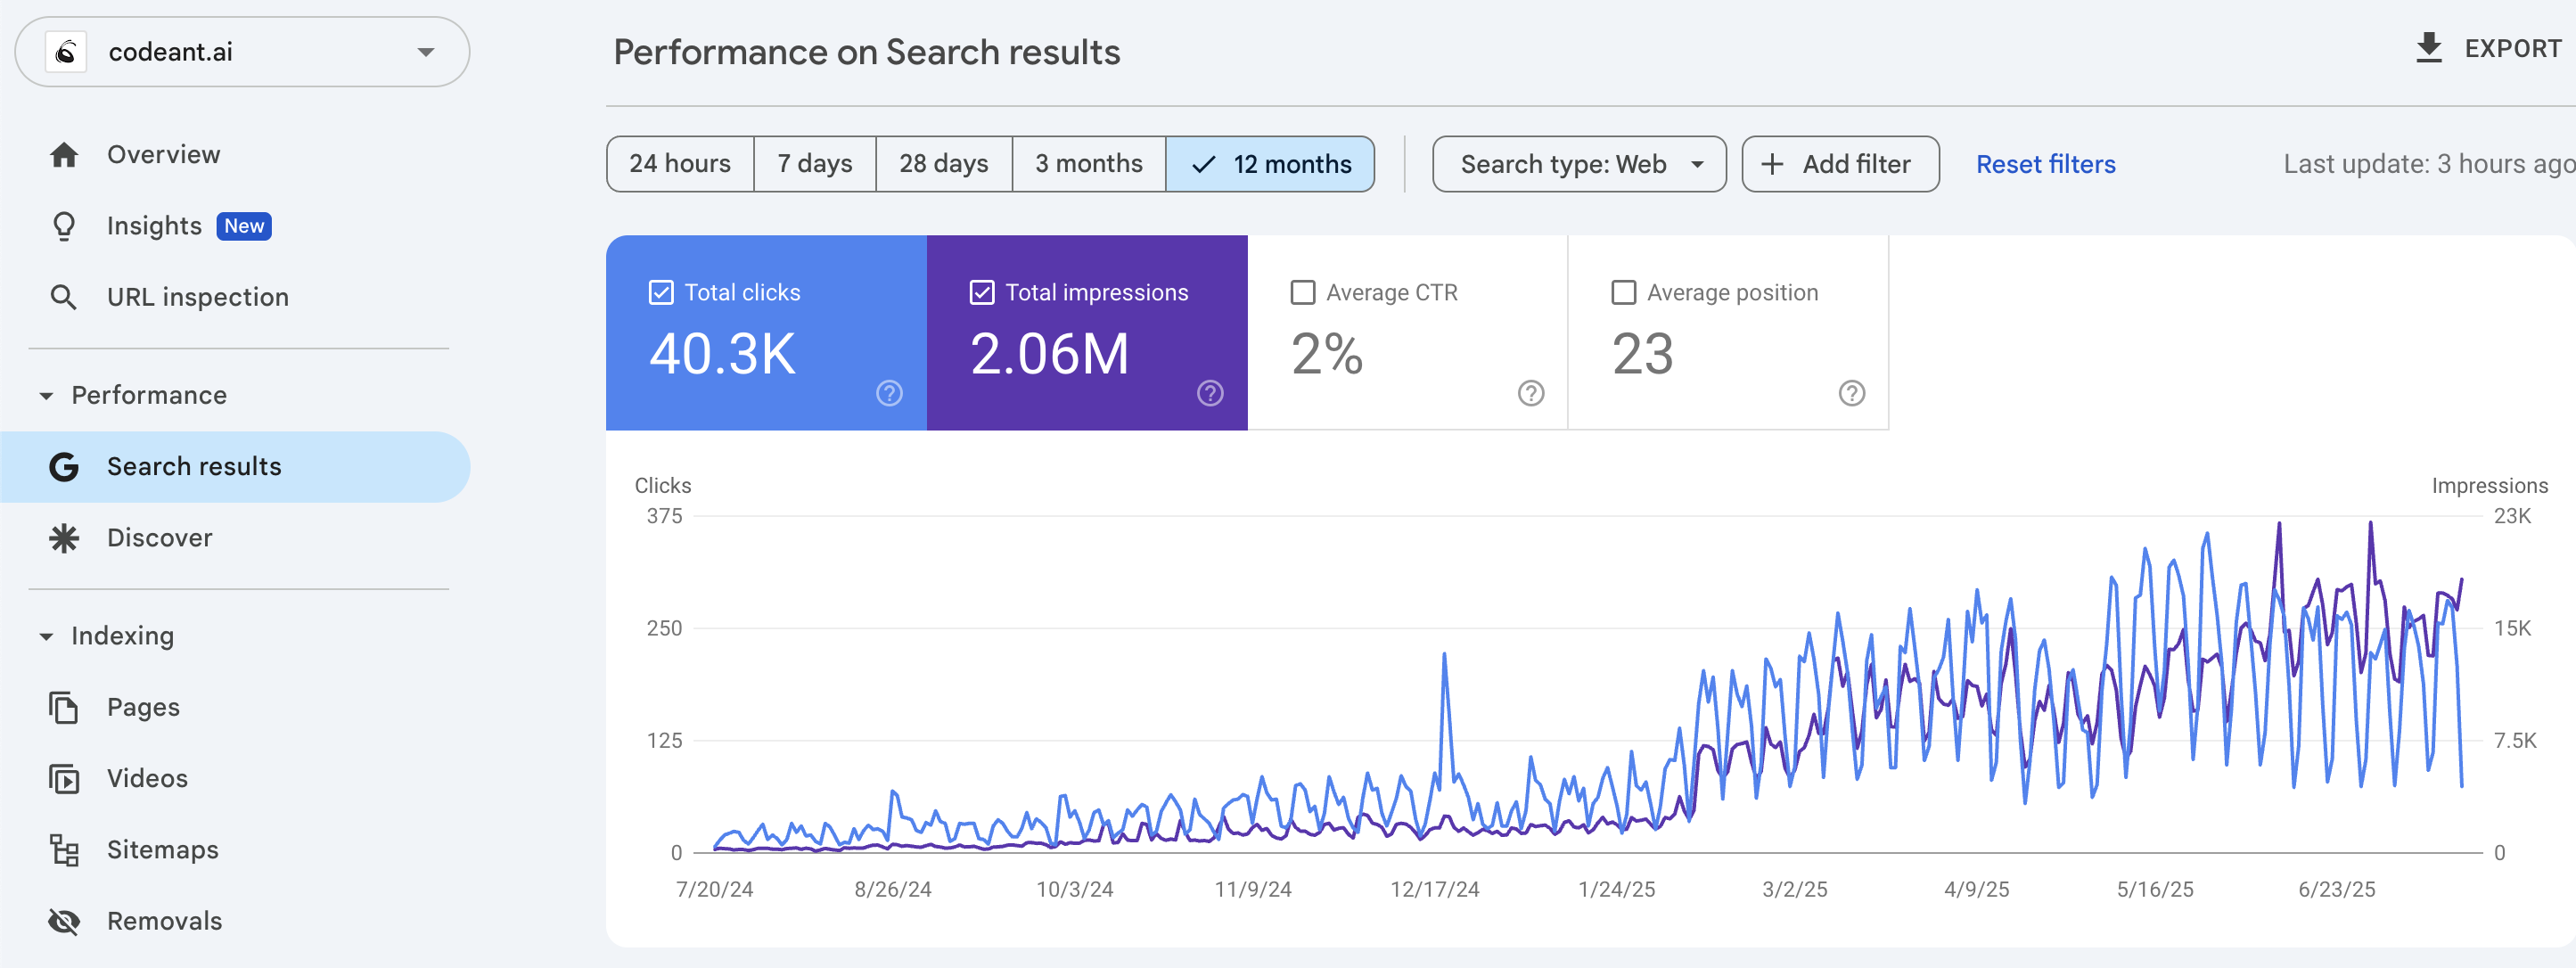
Task: Click the Videos play icon
Action: click(64, 779)
